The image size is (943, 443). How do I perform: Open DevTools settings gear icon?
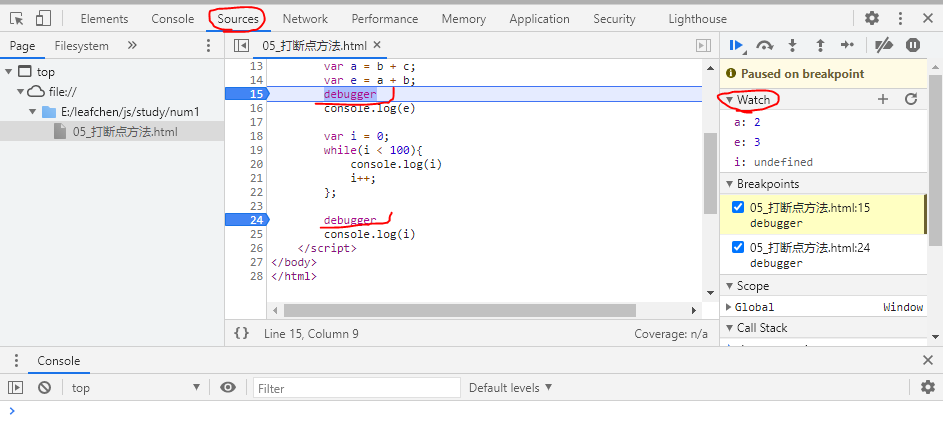(x=871, y=19)
